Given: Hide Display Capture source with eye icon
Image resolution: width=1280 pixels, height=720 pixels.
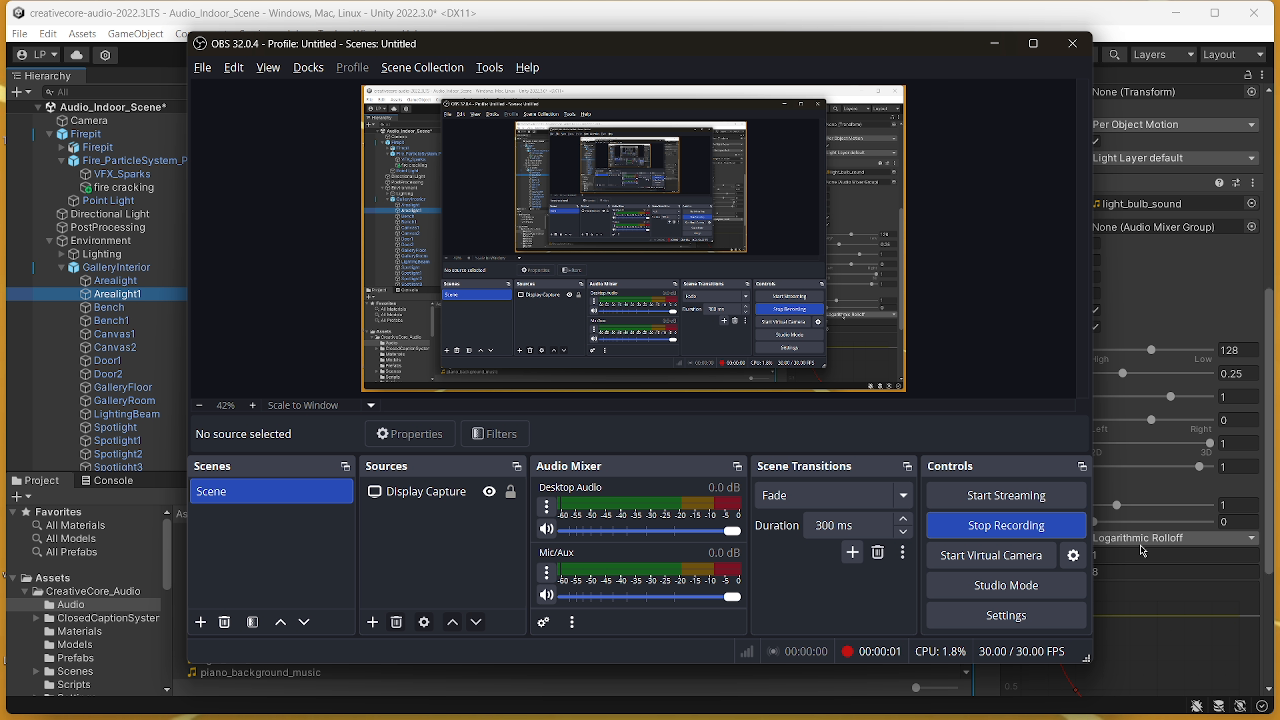Looking at the screenshot, I should point(489,492).
